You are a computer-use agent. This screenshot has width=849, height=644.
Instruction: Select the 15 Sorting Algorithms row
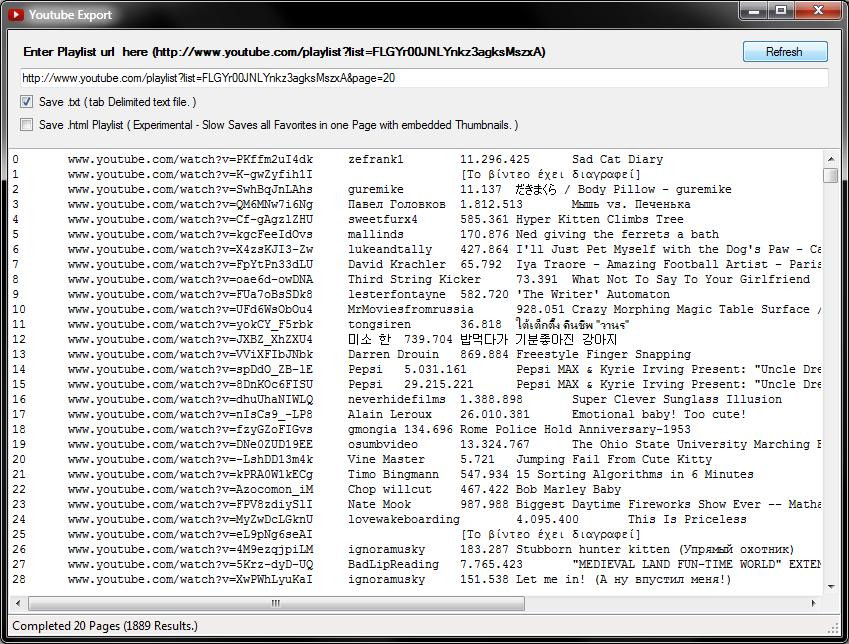point(416,474)
